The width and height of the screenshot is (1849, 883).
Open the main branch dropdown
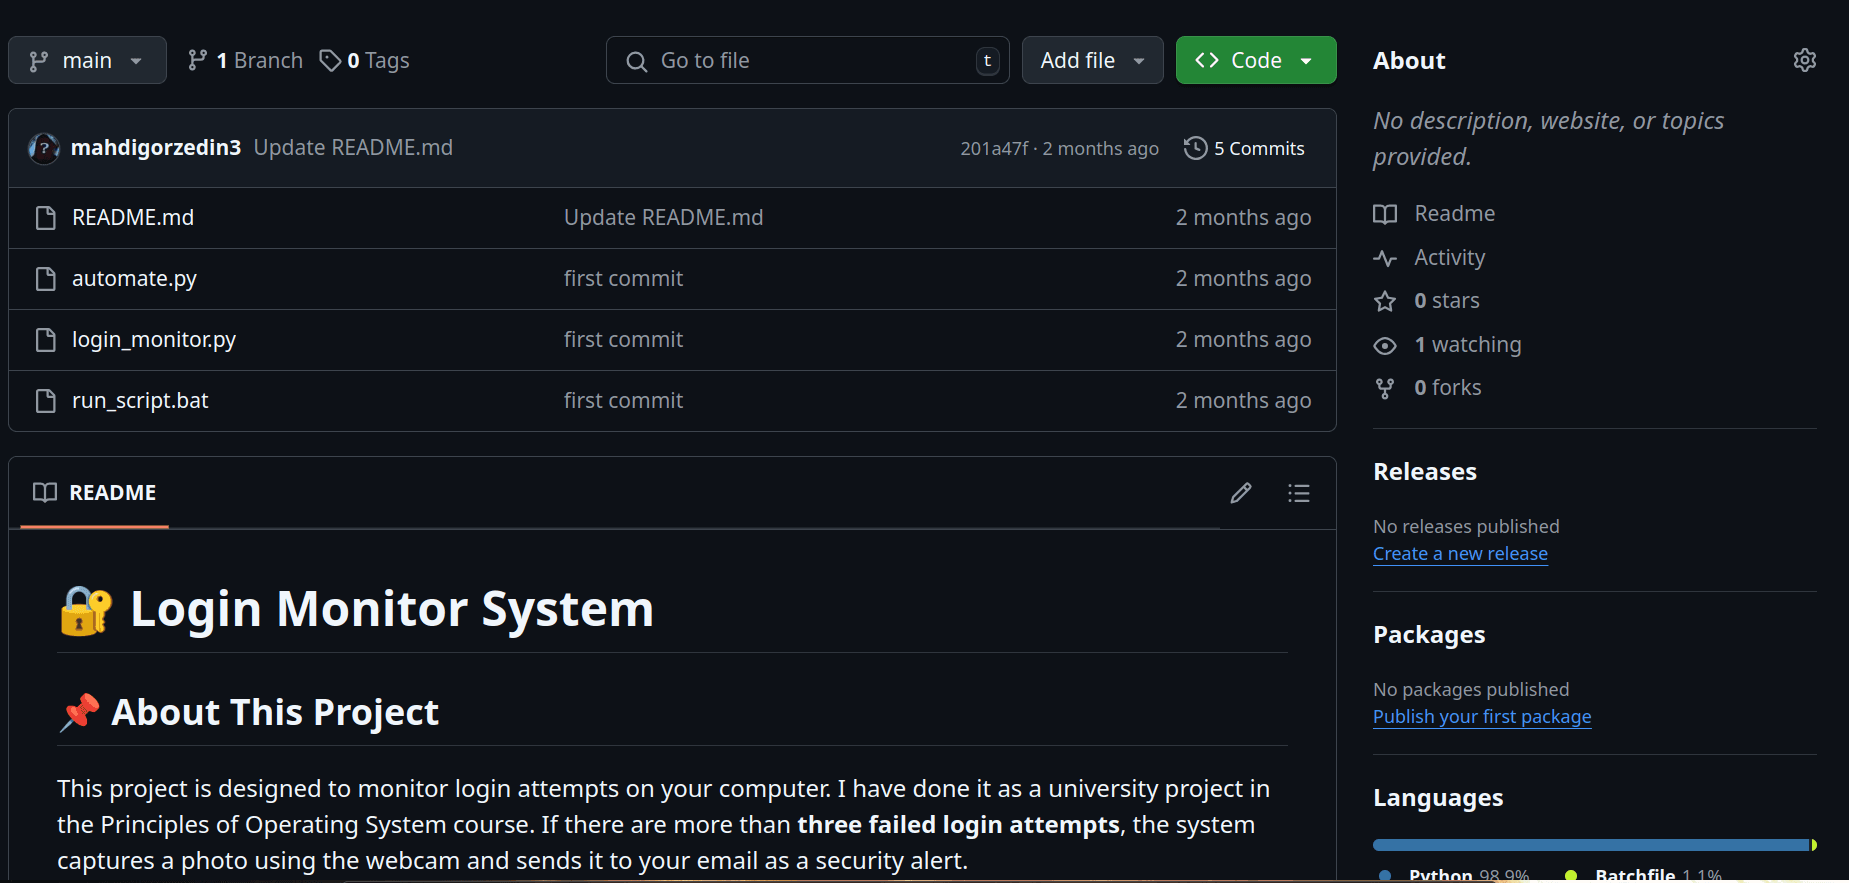pyautogui.click(x=87, y=60)
